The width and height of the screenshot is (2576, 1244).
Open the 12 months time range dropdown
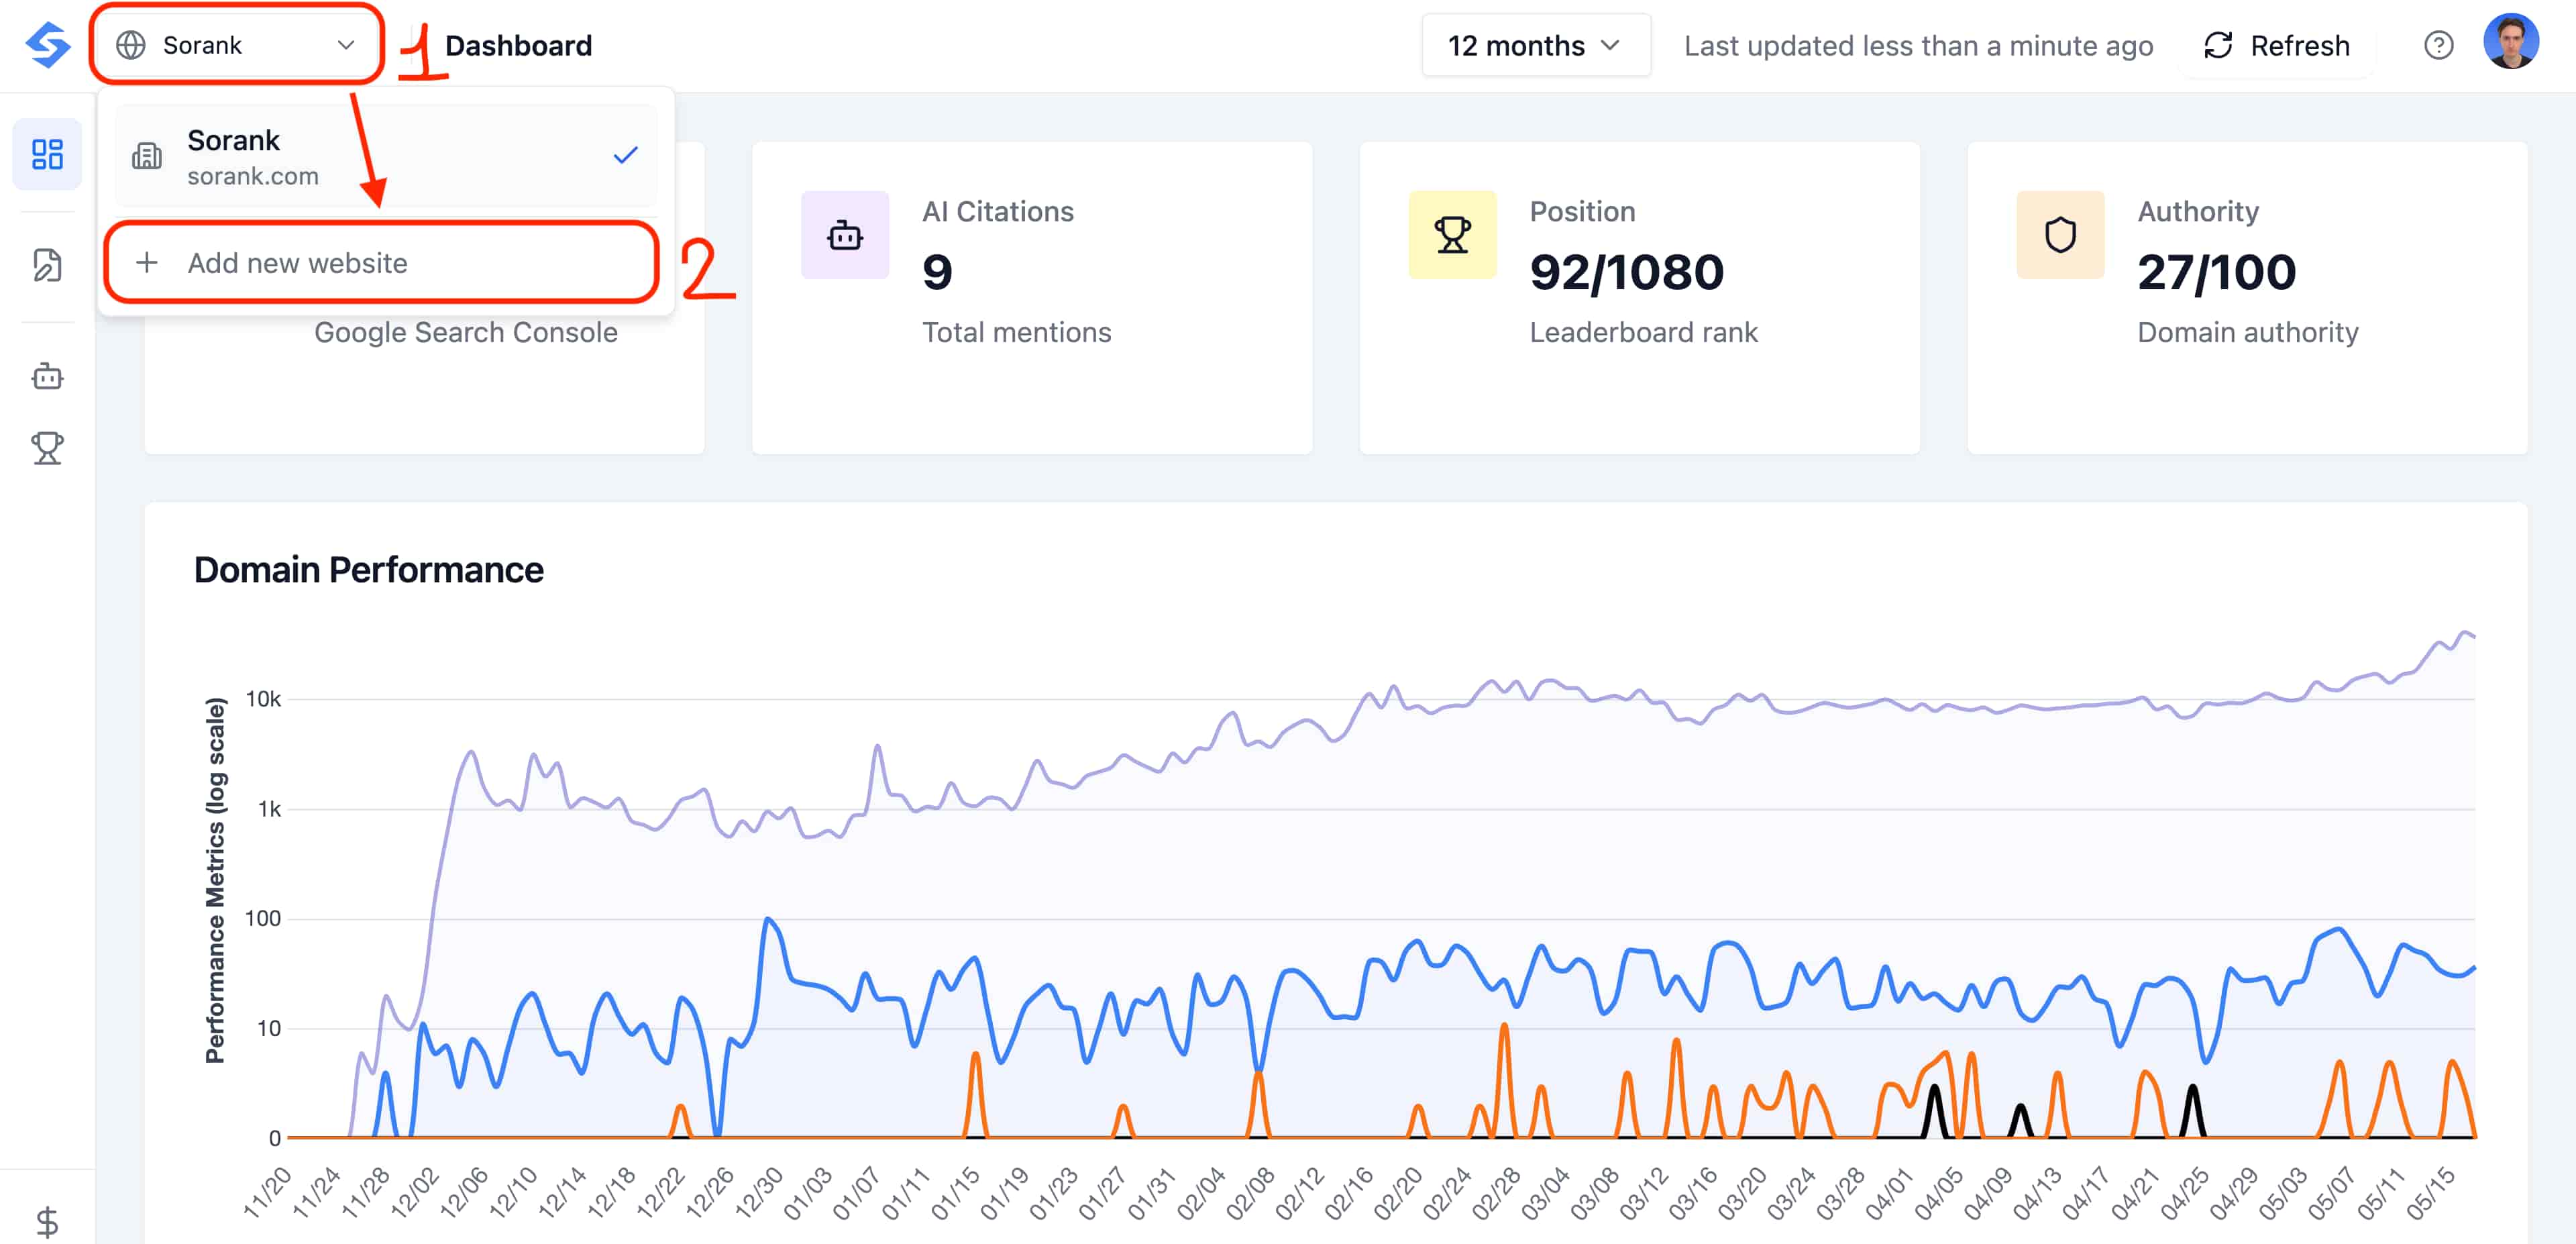point(1535,45)
